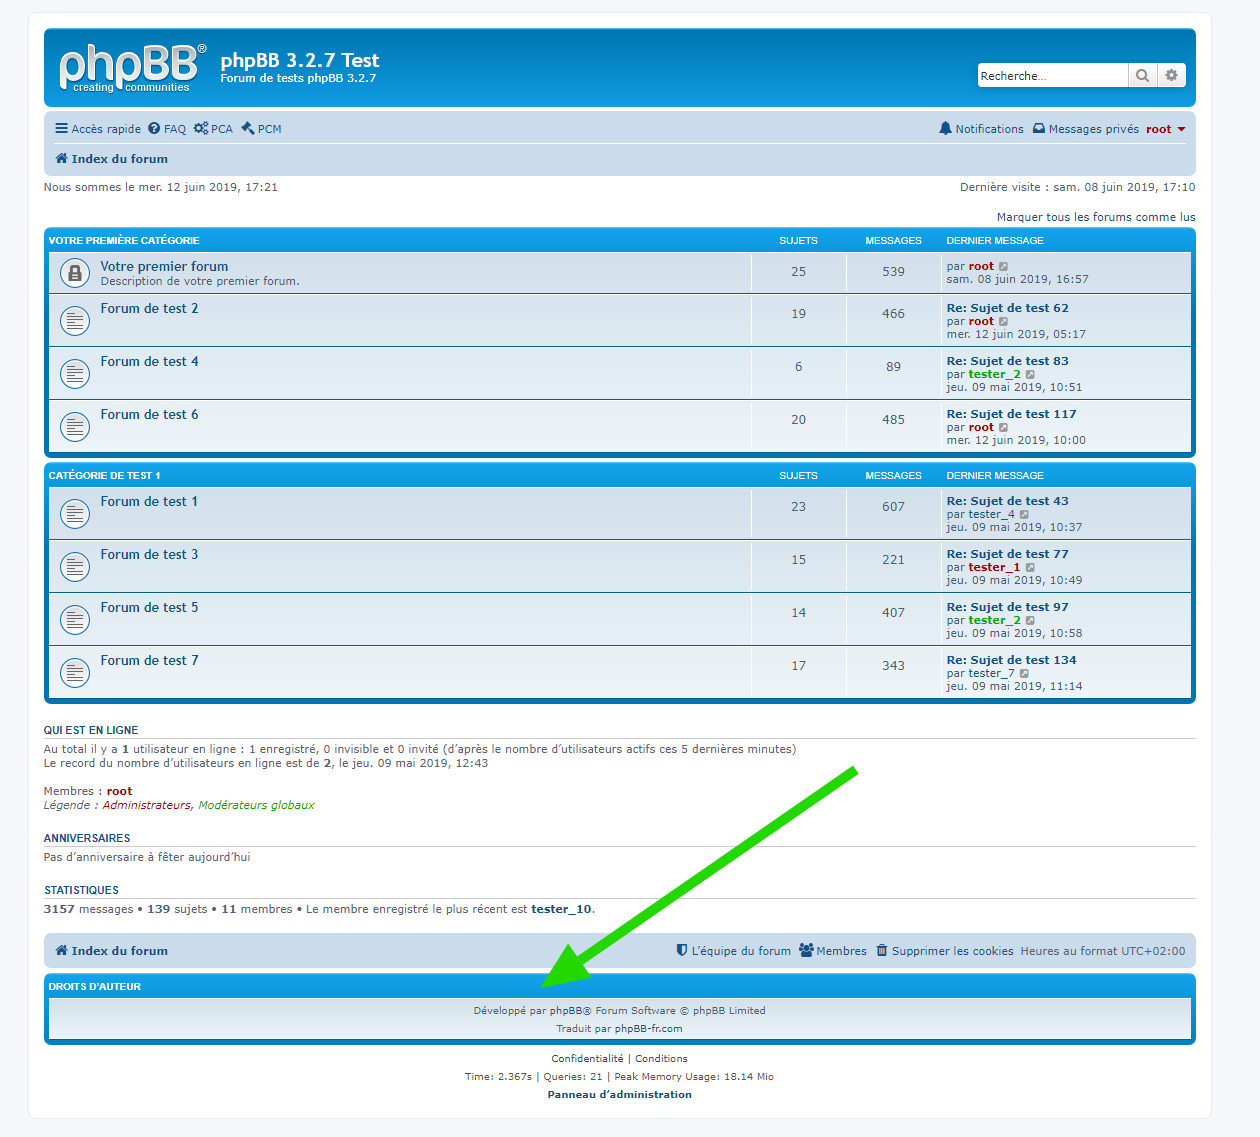Open Panneau d'administration link
Image resolution: width=1260 pixels, height=1137 pixels.
[619, 1095]
